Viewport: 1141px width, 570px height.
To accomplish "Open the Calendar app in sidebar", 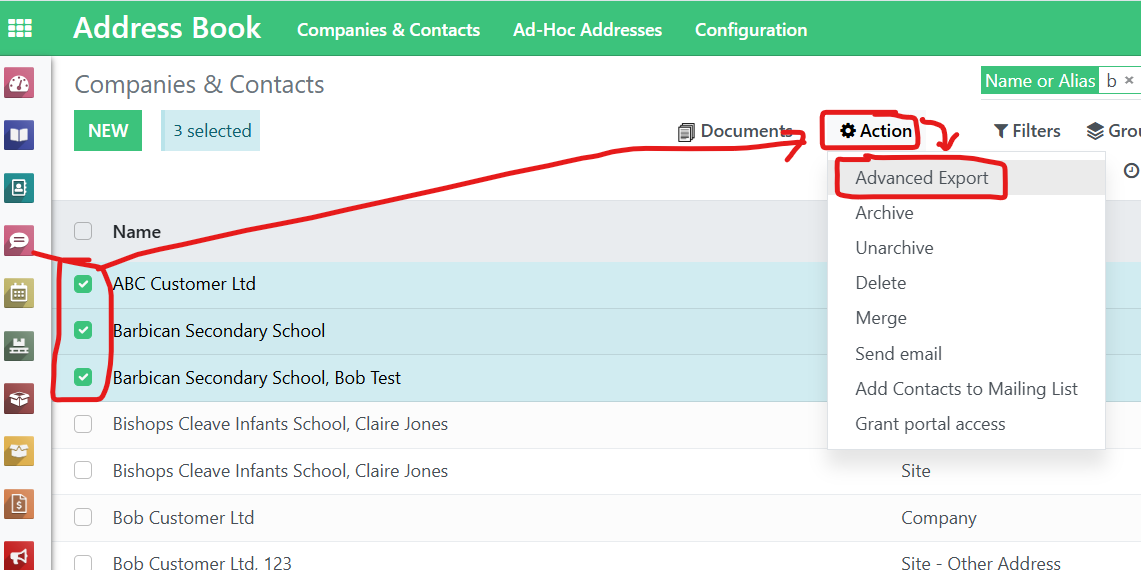I will coord(19,293).
